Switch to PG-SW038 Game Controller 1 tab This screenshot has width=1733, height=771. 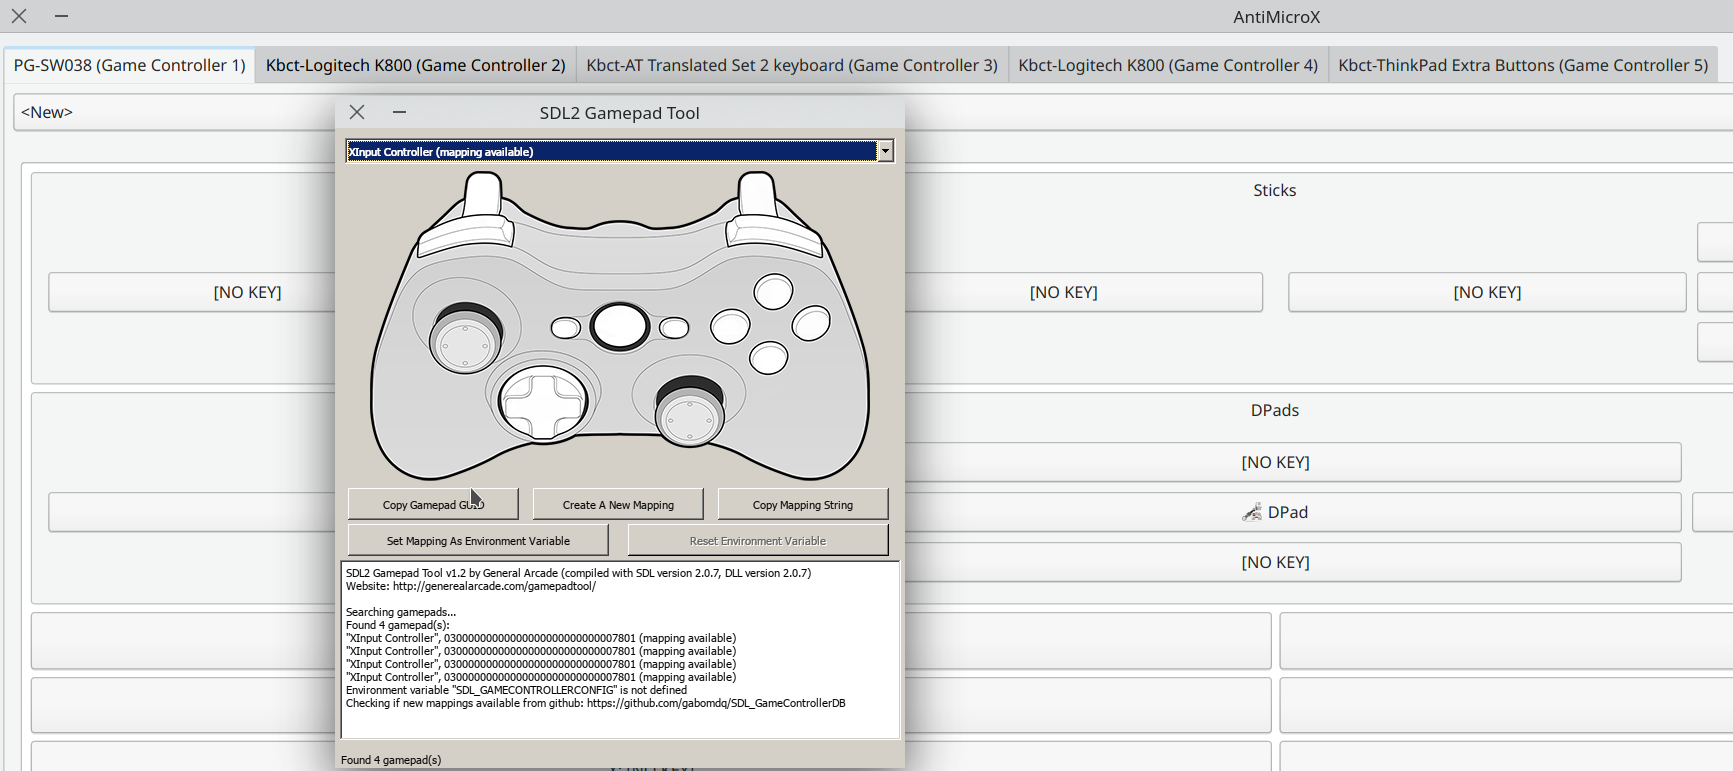[x=129, y=65]
